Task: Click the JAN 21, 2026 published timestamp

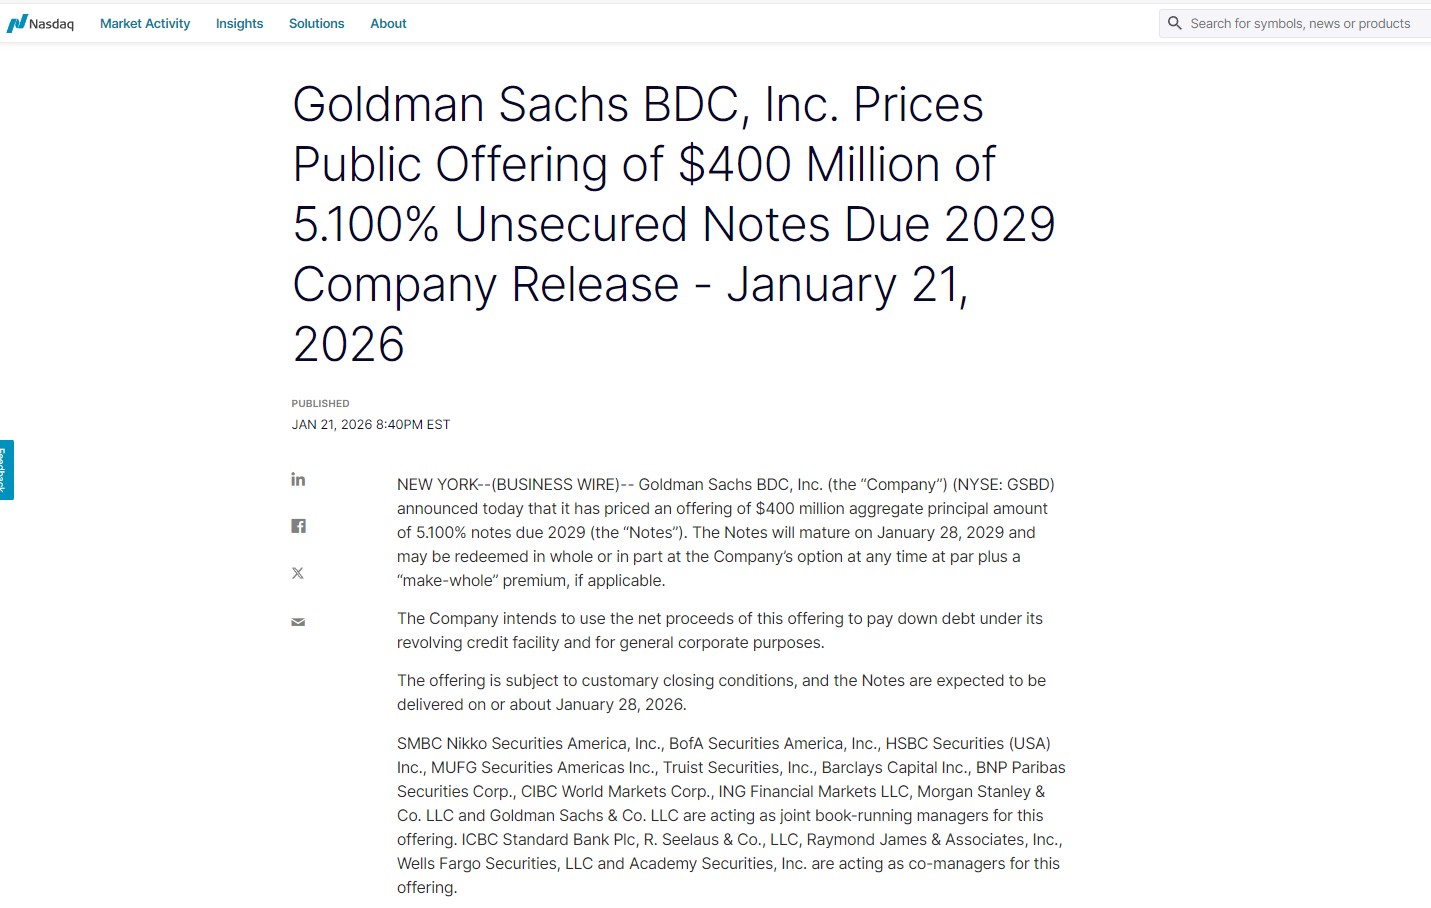Action: coord(370,424)
